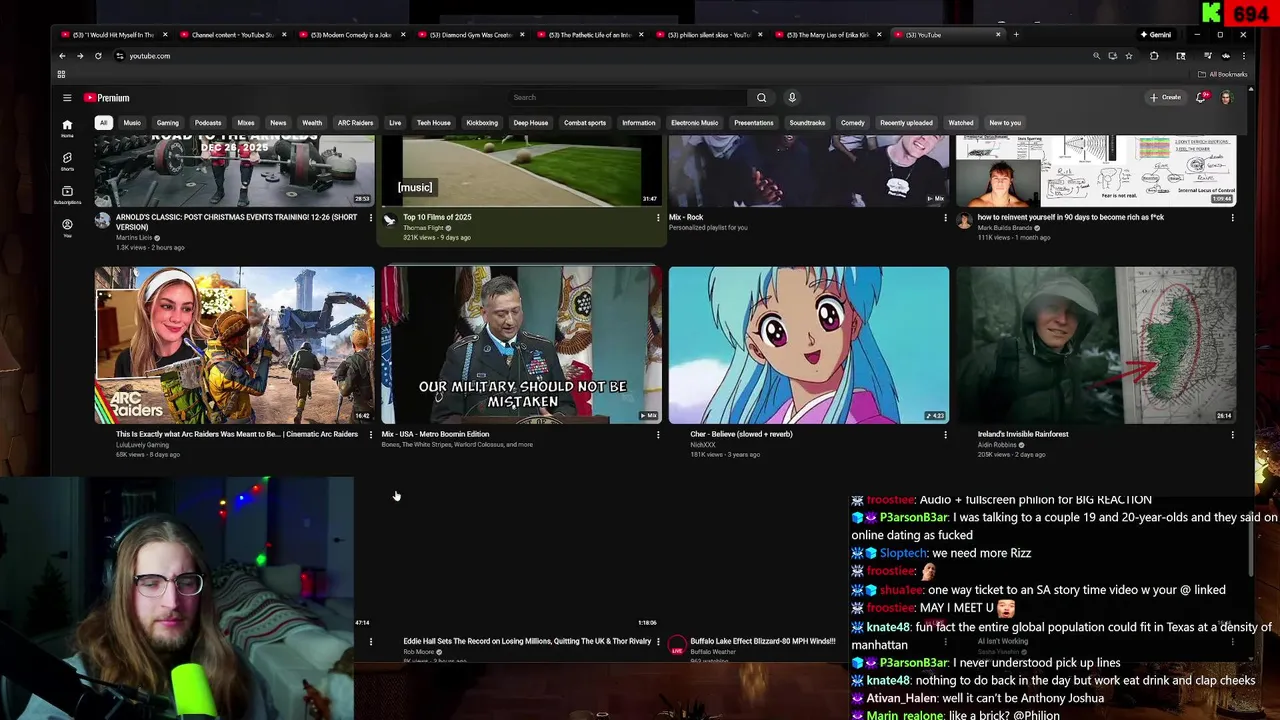Open Subscriptions in sidebar

[x=67, y=195]
